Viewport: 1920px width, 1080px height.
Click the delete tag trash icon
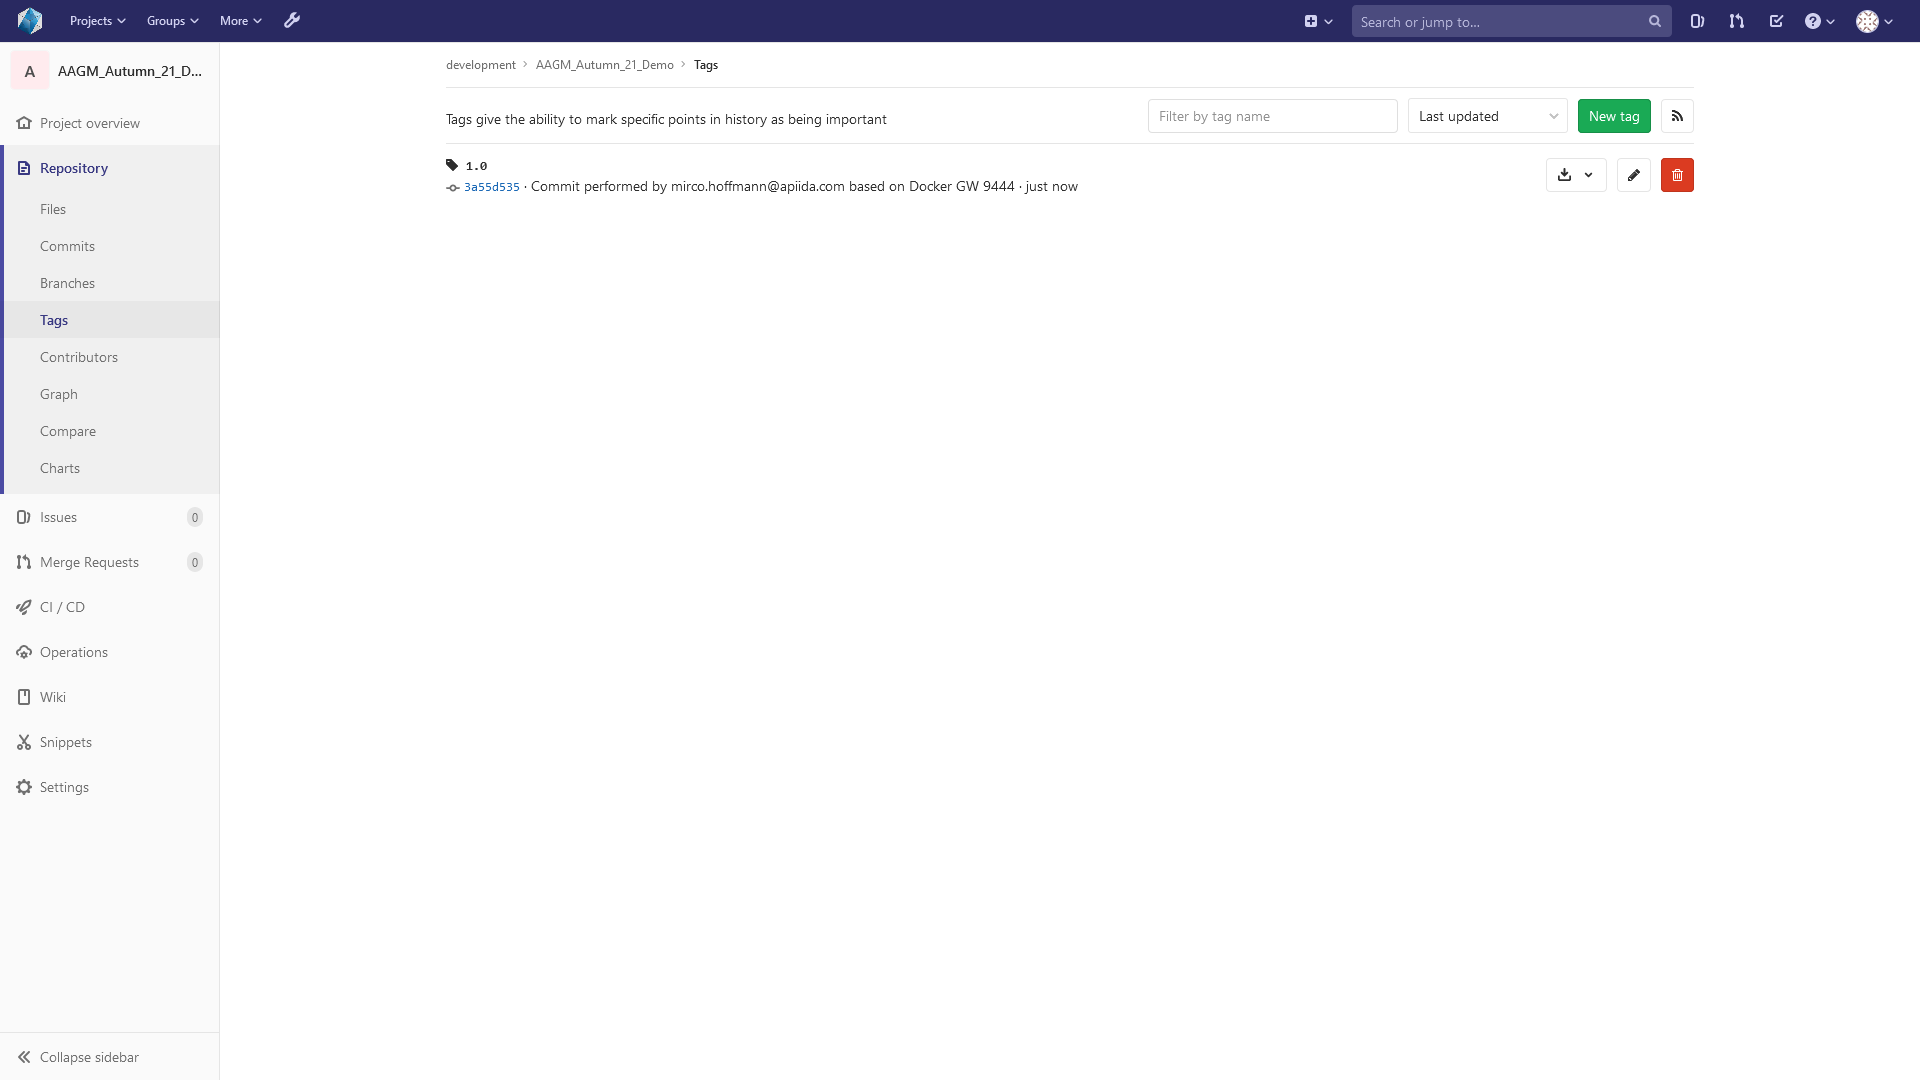[1677, 175]
